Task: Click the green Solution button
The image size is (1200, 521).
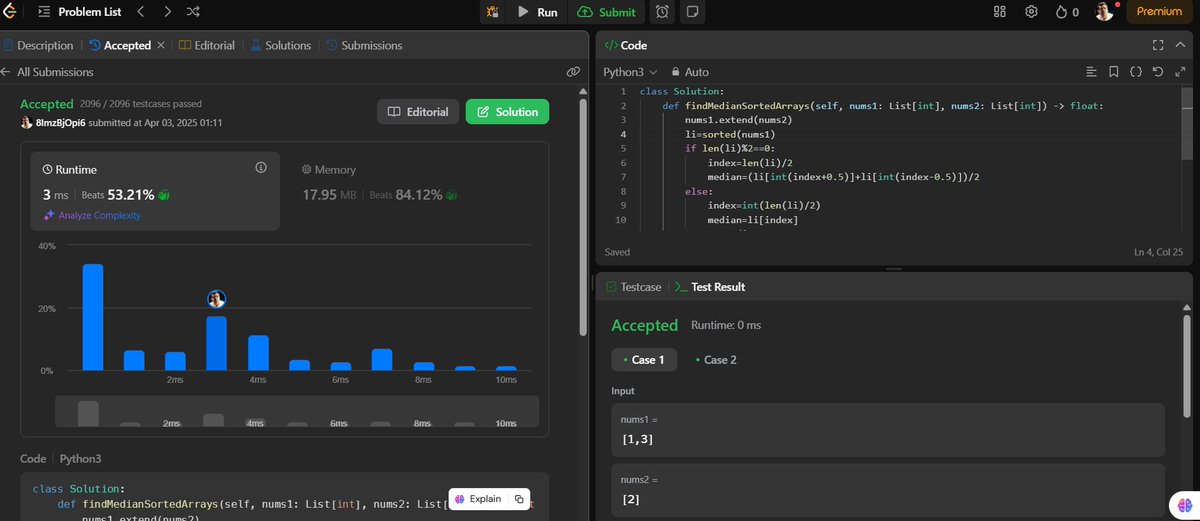Action: pyautogui.click(x=507, y=111)
